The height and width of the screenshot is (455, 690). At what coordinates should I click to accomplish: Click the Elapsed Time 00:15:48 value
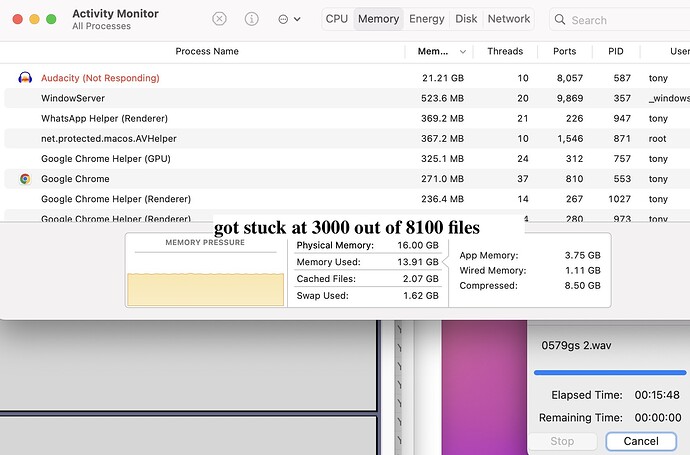tap(657, 395)
